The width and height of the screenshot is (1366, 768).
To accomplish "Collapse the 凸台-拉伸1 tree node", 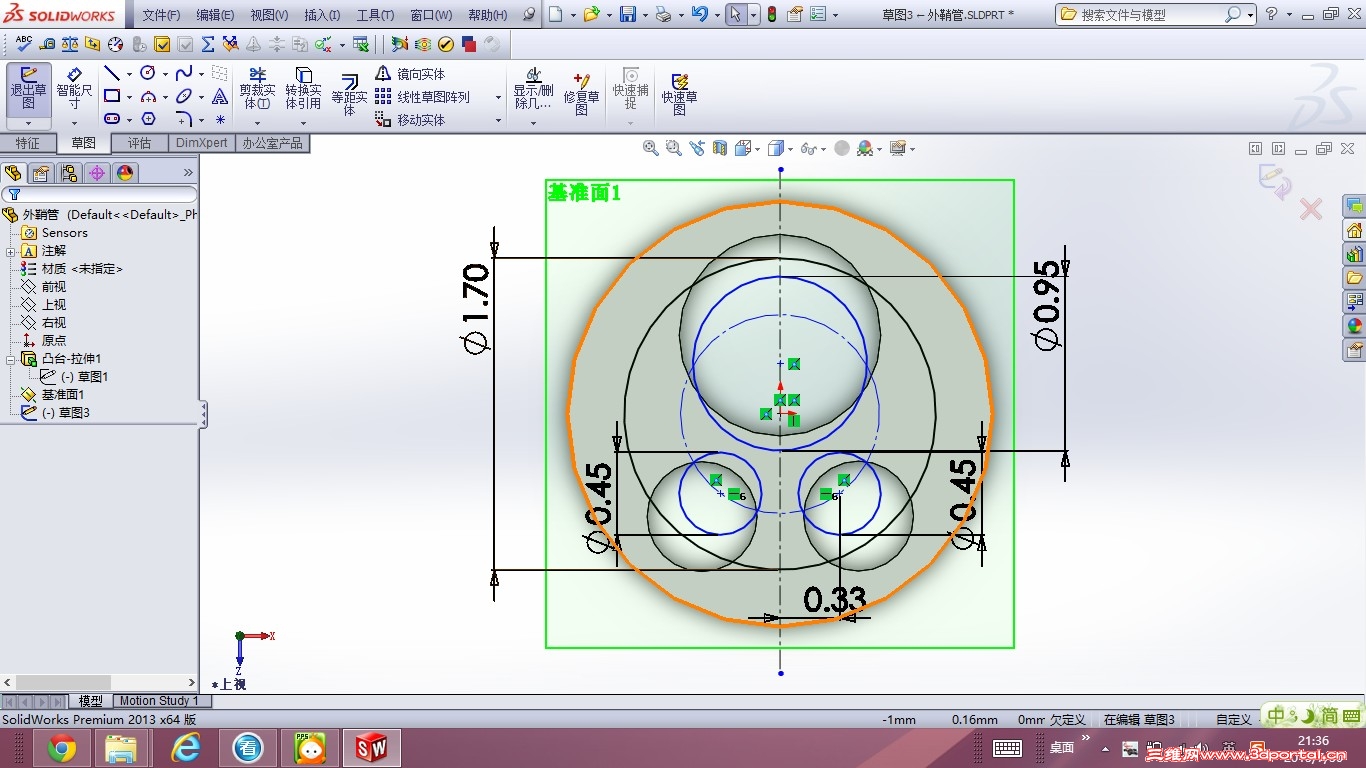I will tap(11, 359).
